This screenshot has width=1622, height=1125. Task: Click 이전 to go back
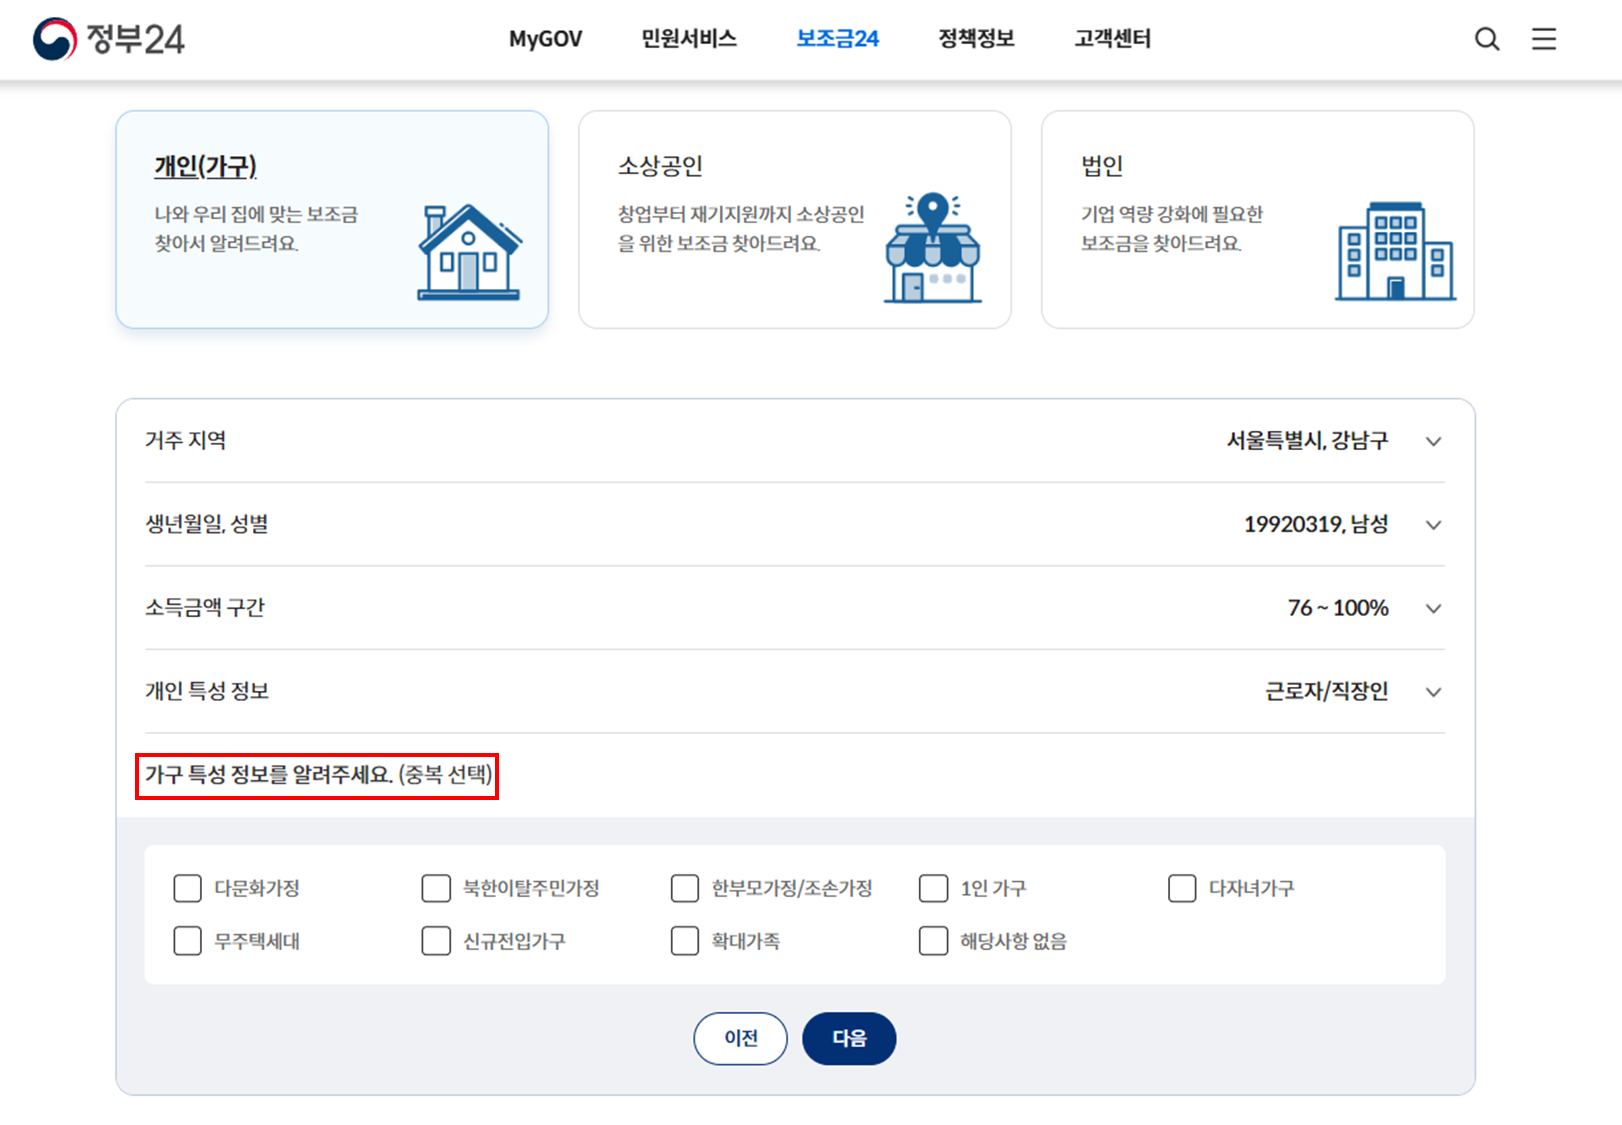tap(740, 1039)
